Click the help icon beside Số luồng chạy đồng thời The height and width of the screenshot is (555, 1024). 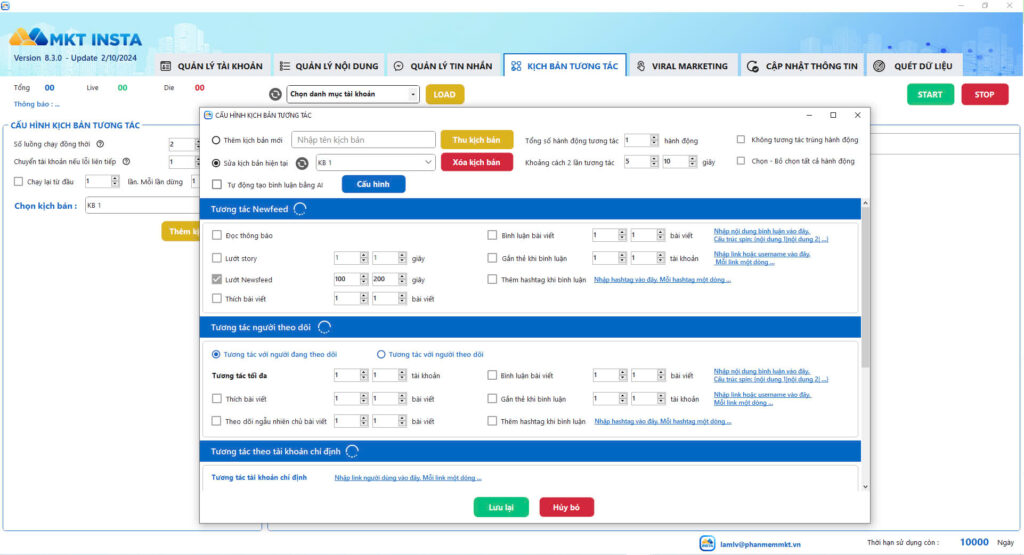(100, 144)
